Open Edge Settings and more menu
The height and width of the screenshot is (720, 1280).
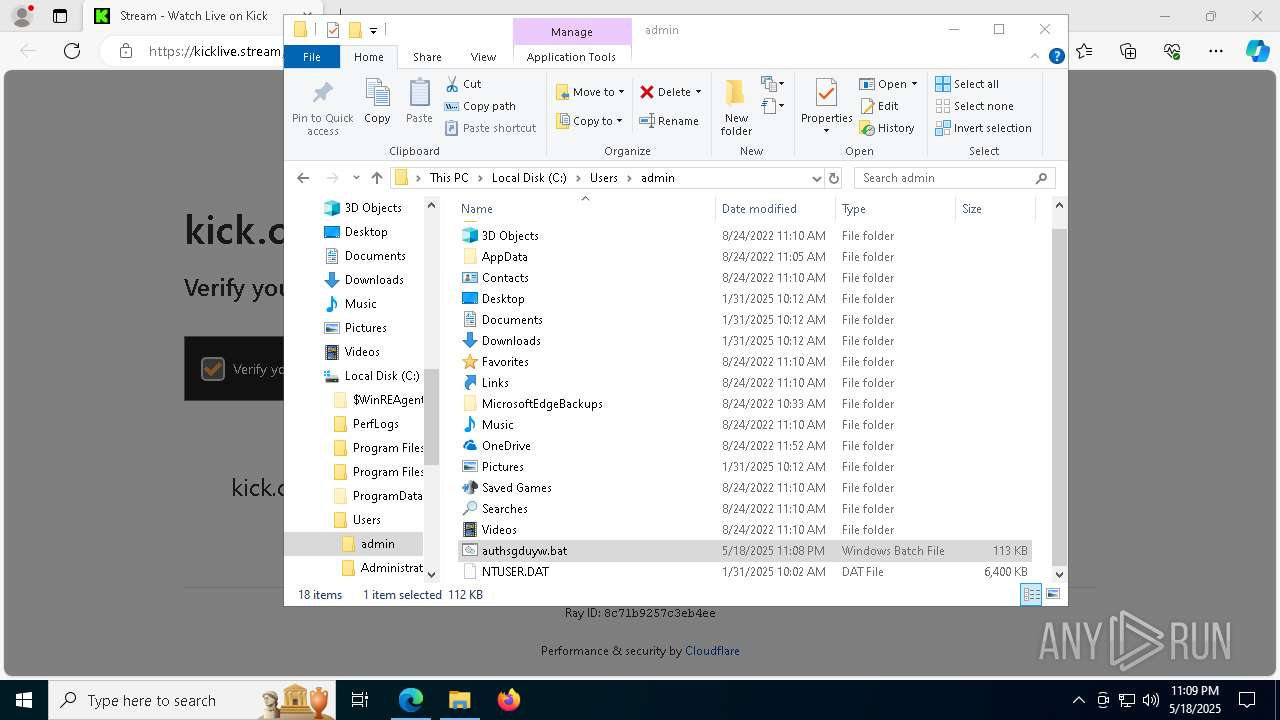point(1215,51)
